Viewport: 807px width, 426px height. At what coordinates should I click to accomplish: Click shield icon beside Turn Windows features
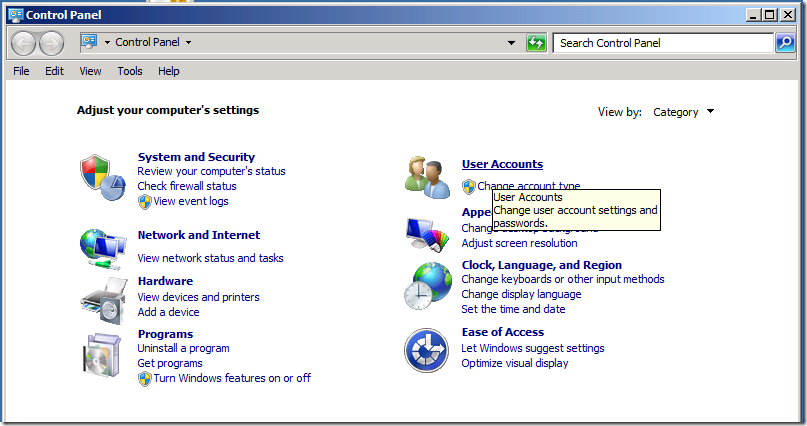(x=145, y=379)
